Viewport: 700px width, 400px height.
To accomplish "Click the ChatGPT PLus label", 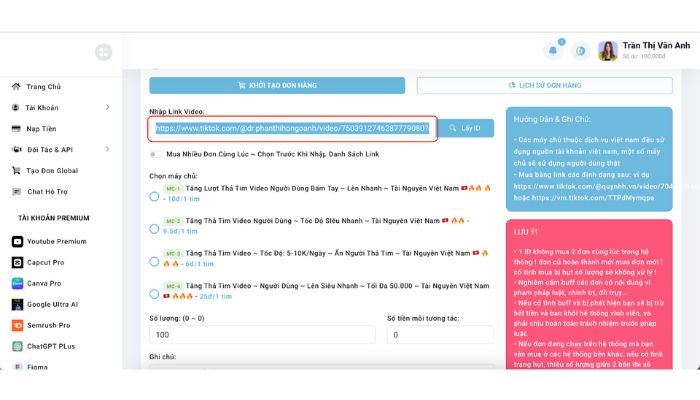I will pyautogui.click(x=51, y=346).
